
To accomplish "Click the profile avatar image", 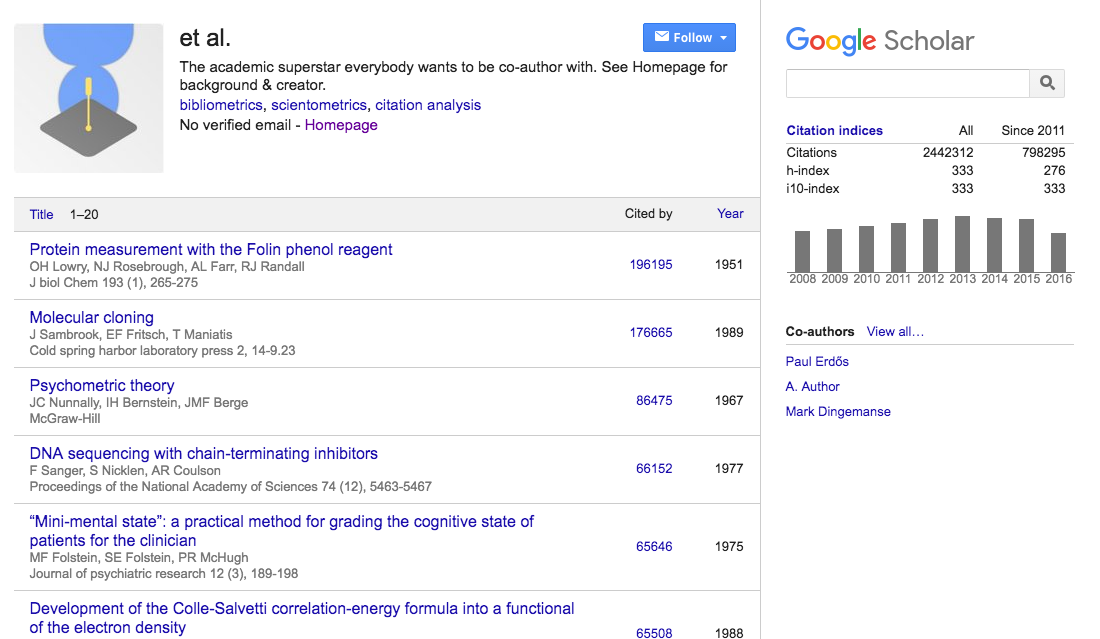I will (x=89, y=98).
